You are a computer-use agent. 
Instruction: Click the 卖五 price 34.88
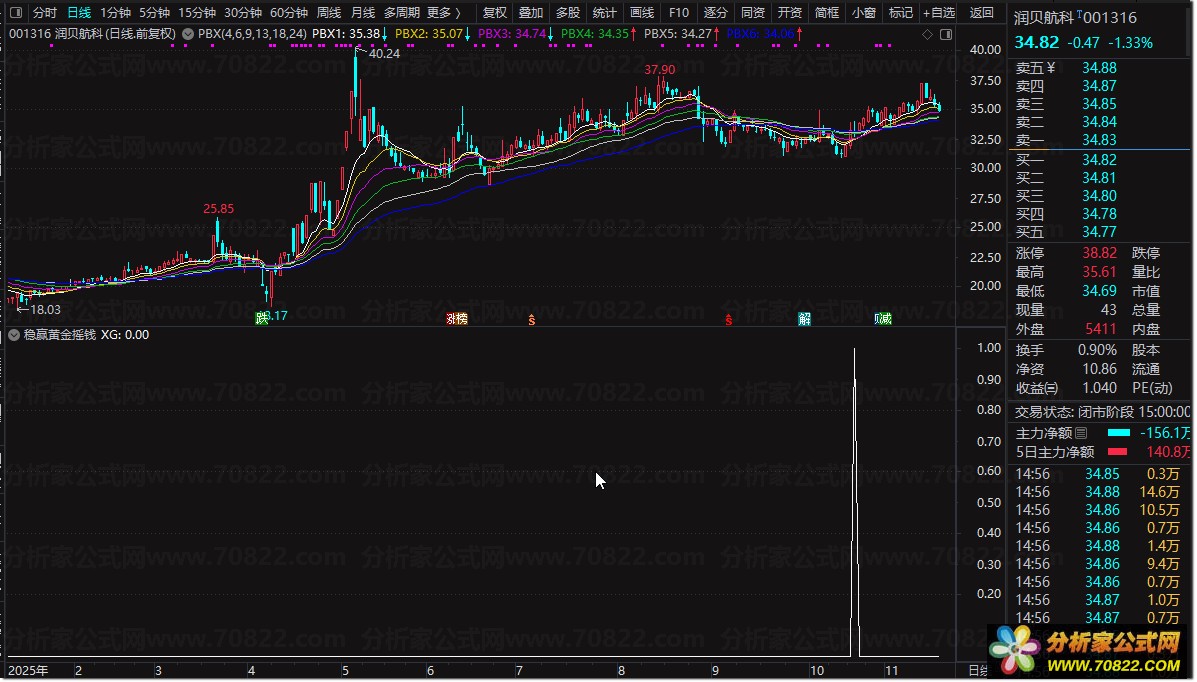(x=1099, y=68)
